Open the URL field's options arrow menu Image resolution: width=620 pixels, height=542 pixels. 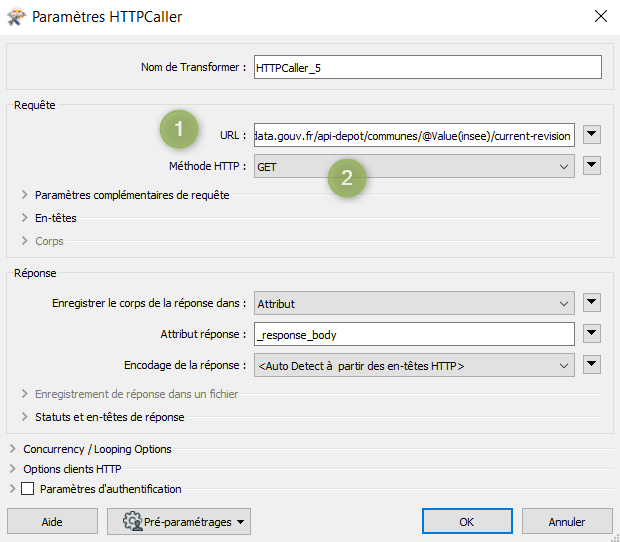pos(592,134)
